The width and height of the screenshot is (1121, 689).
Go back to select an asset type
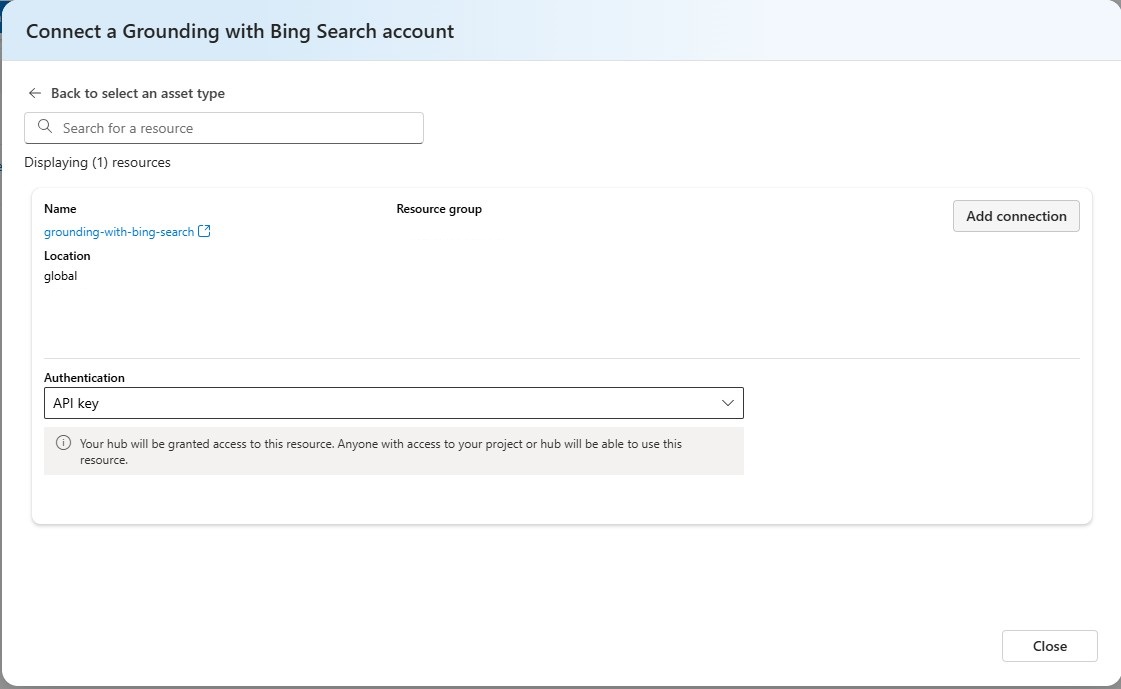point(137,93)
